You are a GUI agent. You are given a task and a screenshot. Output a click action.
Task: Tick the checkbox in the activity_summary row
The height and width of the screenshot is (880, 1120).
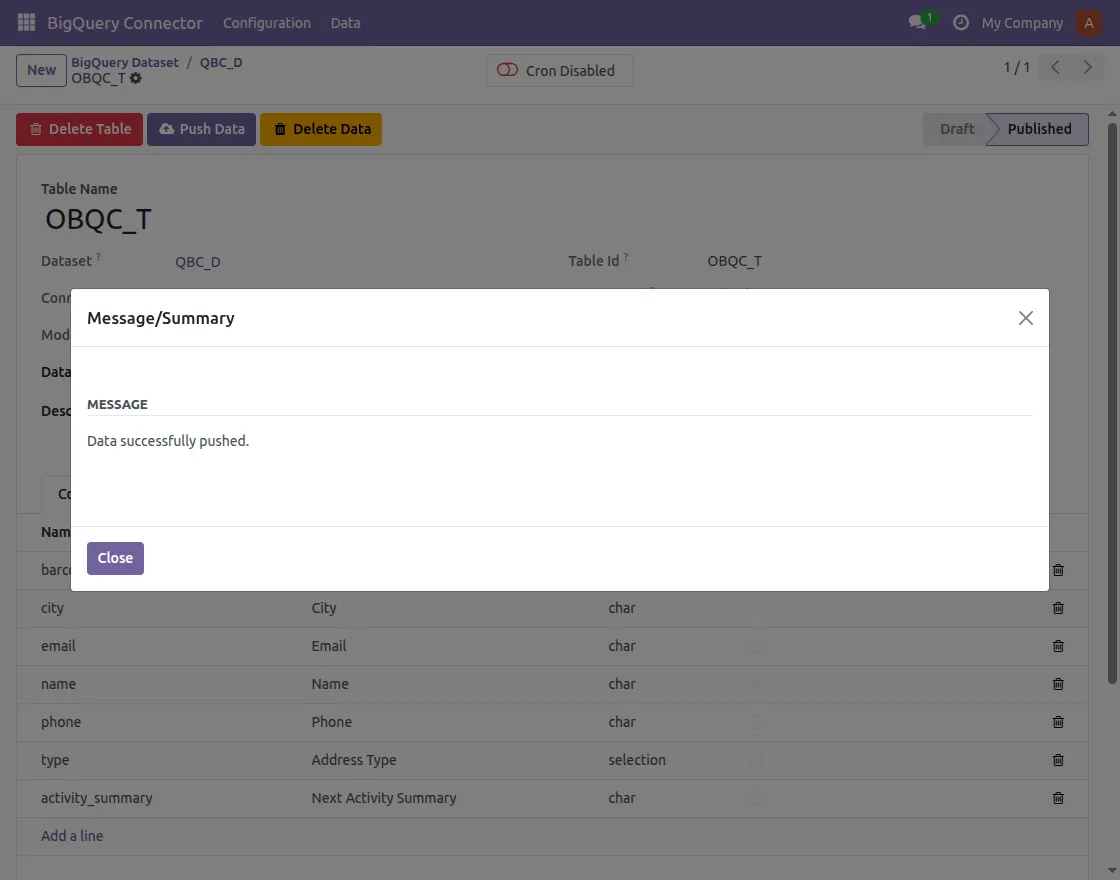756,798
